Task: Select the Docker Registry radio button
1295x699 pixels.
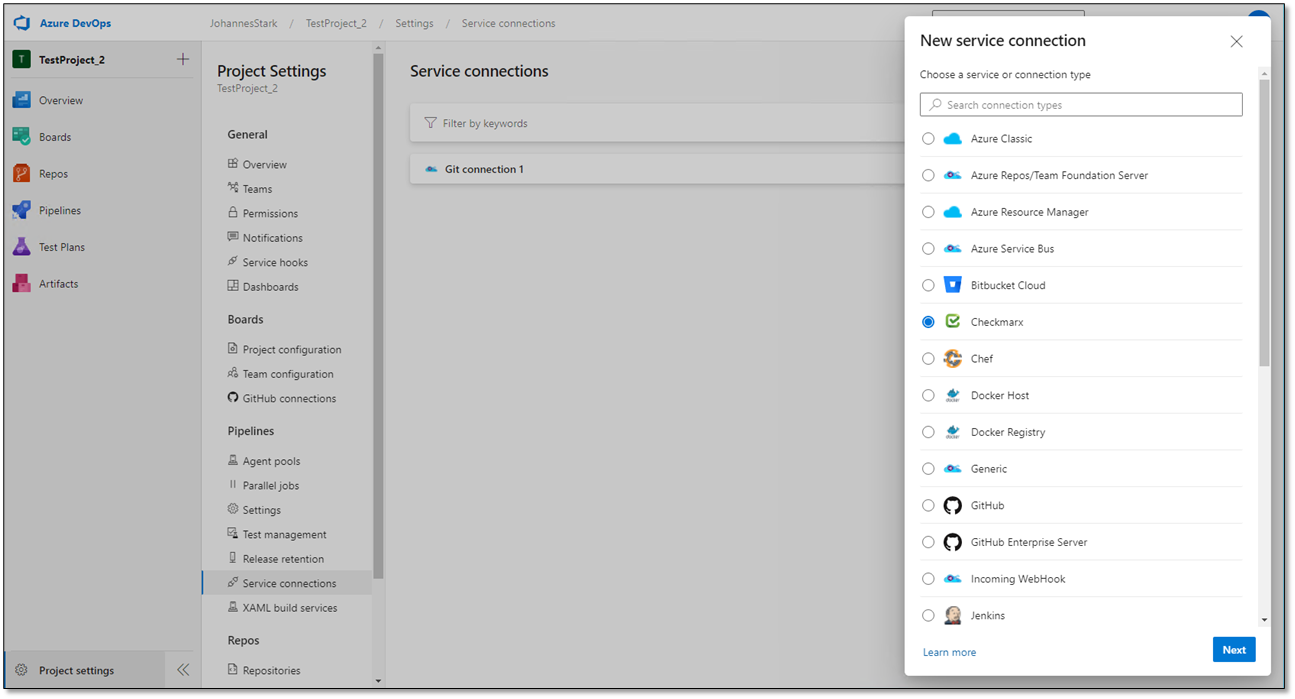Action: click(928, 432)
